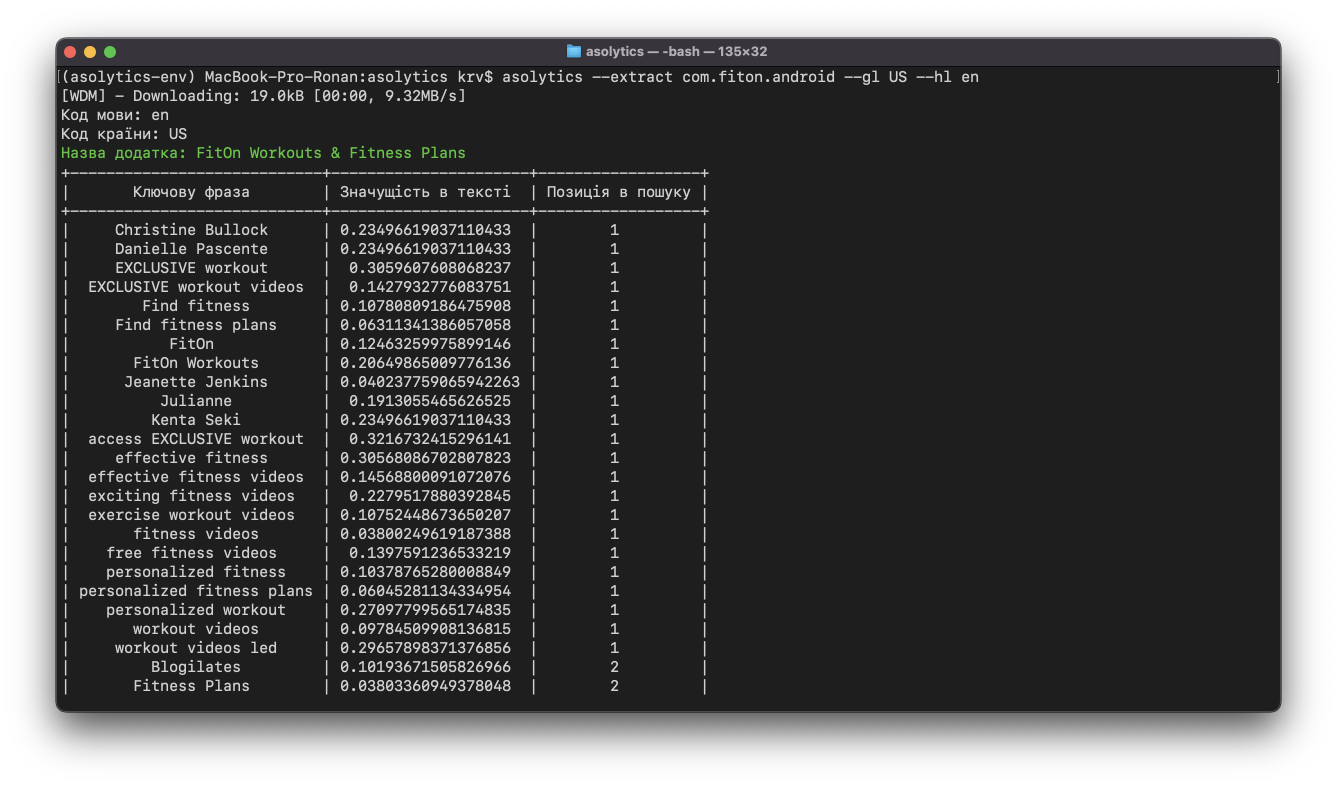Click the 'Find fitness plans' keyword cell
The height and width of the screenshot is (786, 1337).
(196, 325)
